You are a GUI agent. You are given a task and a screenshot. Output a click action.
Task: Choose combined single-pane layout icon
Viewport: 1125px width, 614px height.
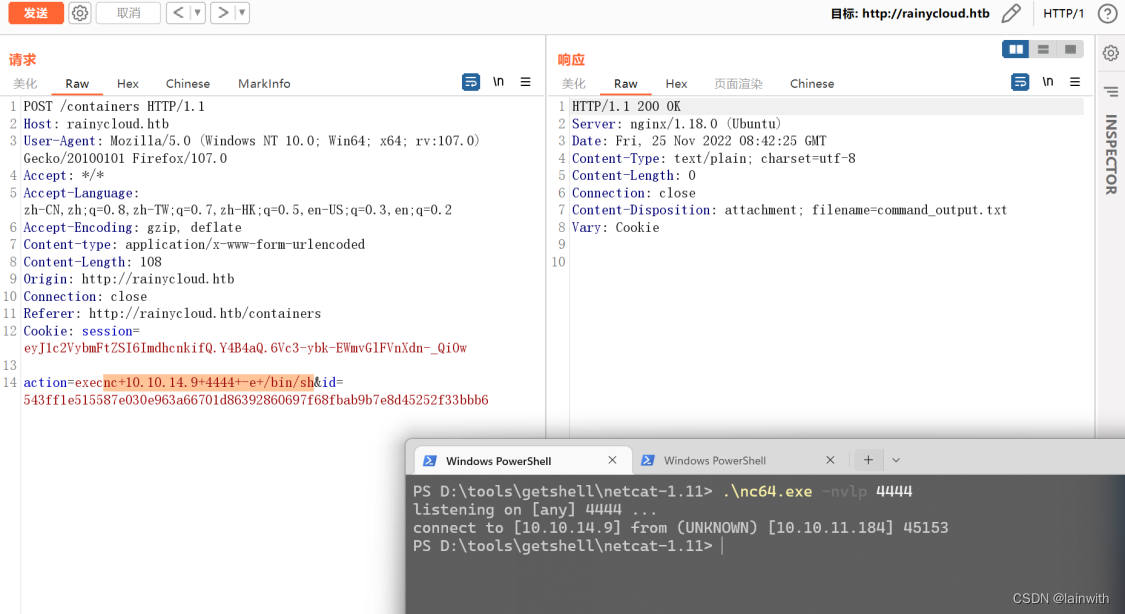point(1070,49)
